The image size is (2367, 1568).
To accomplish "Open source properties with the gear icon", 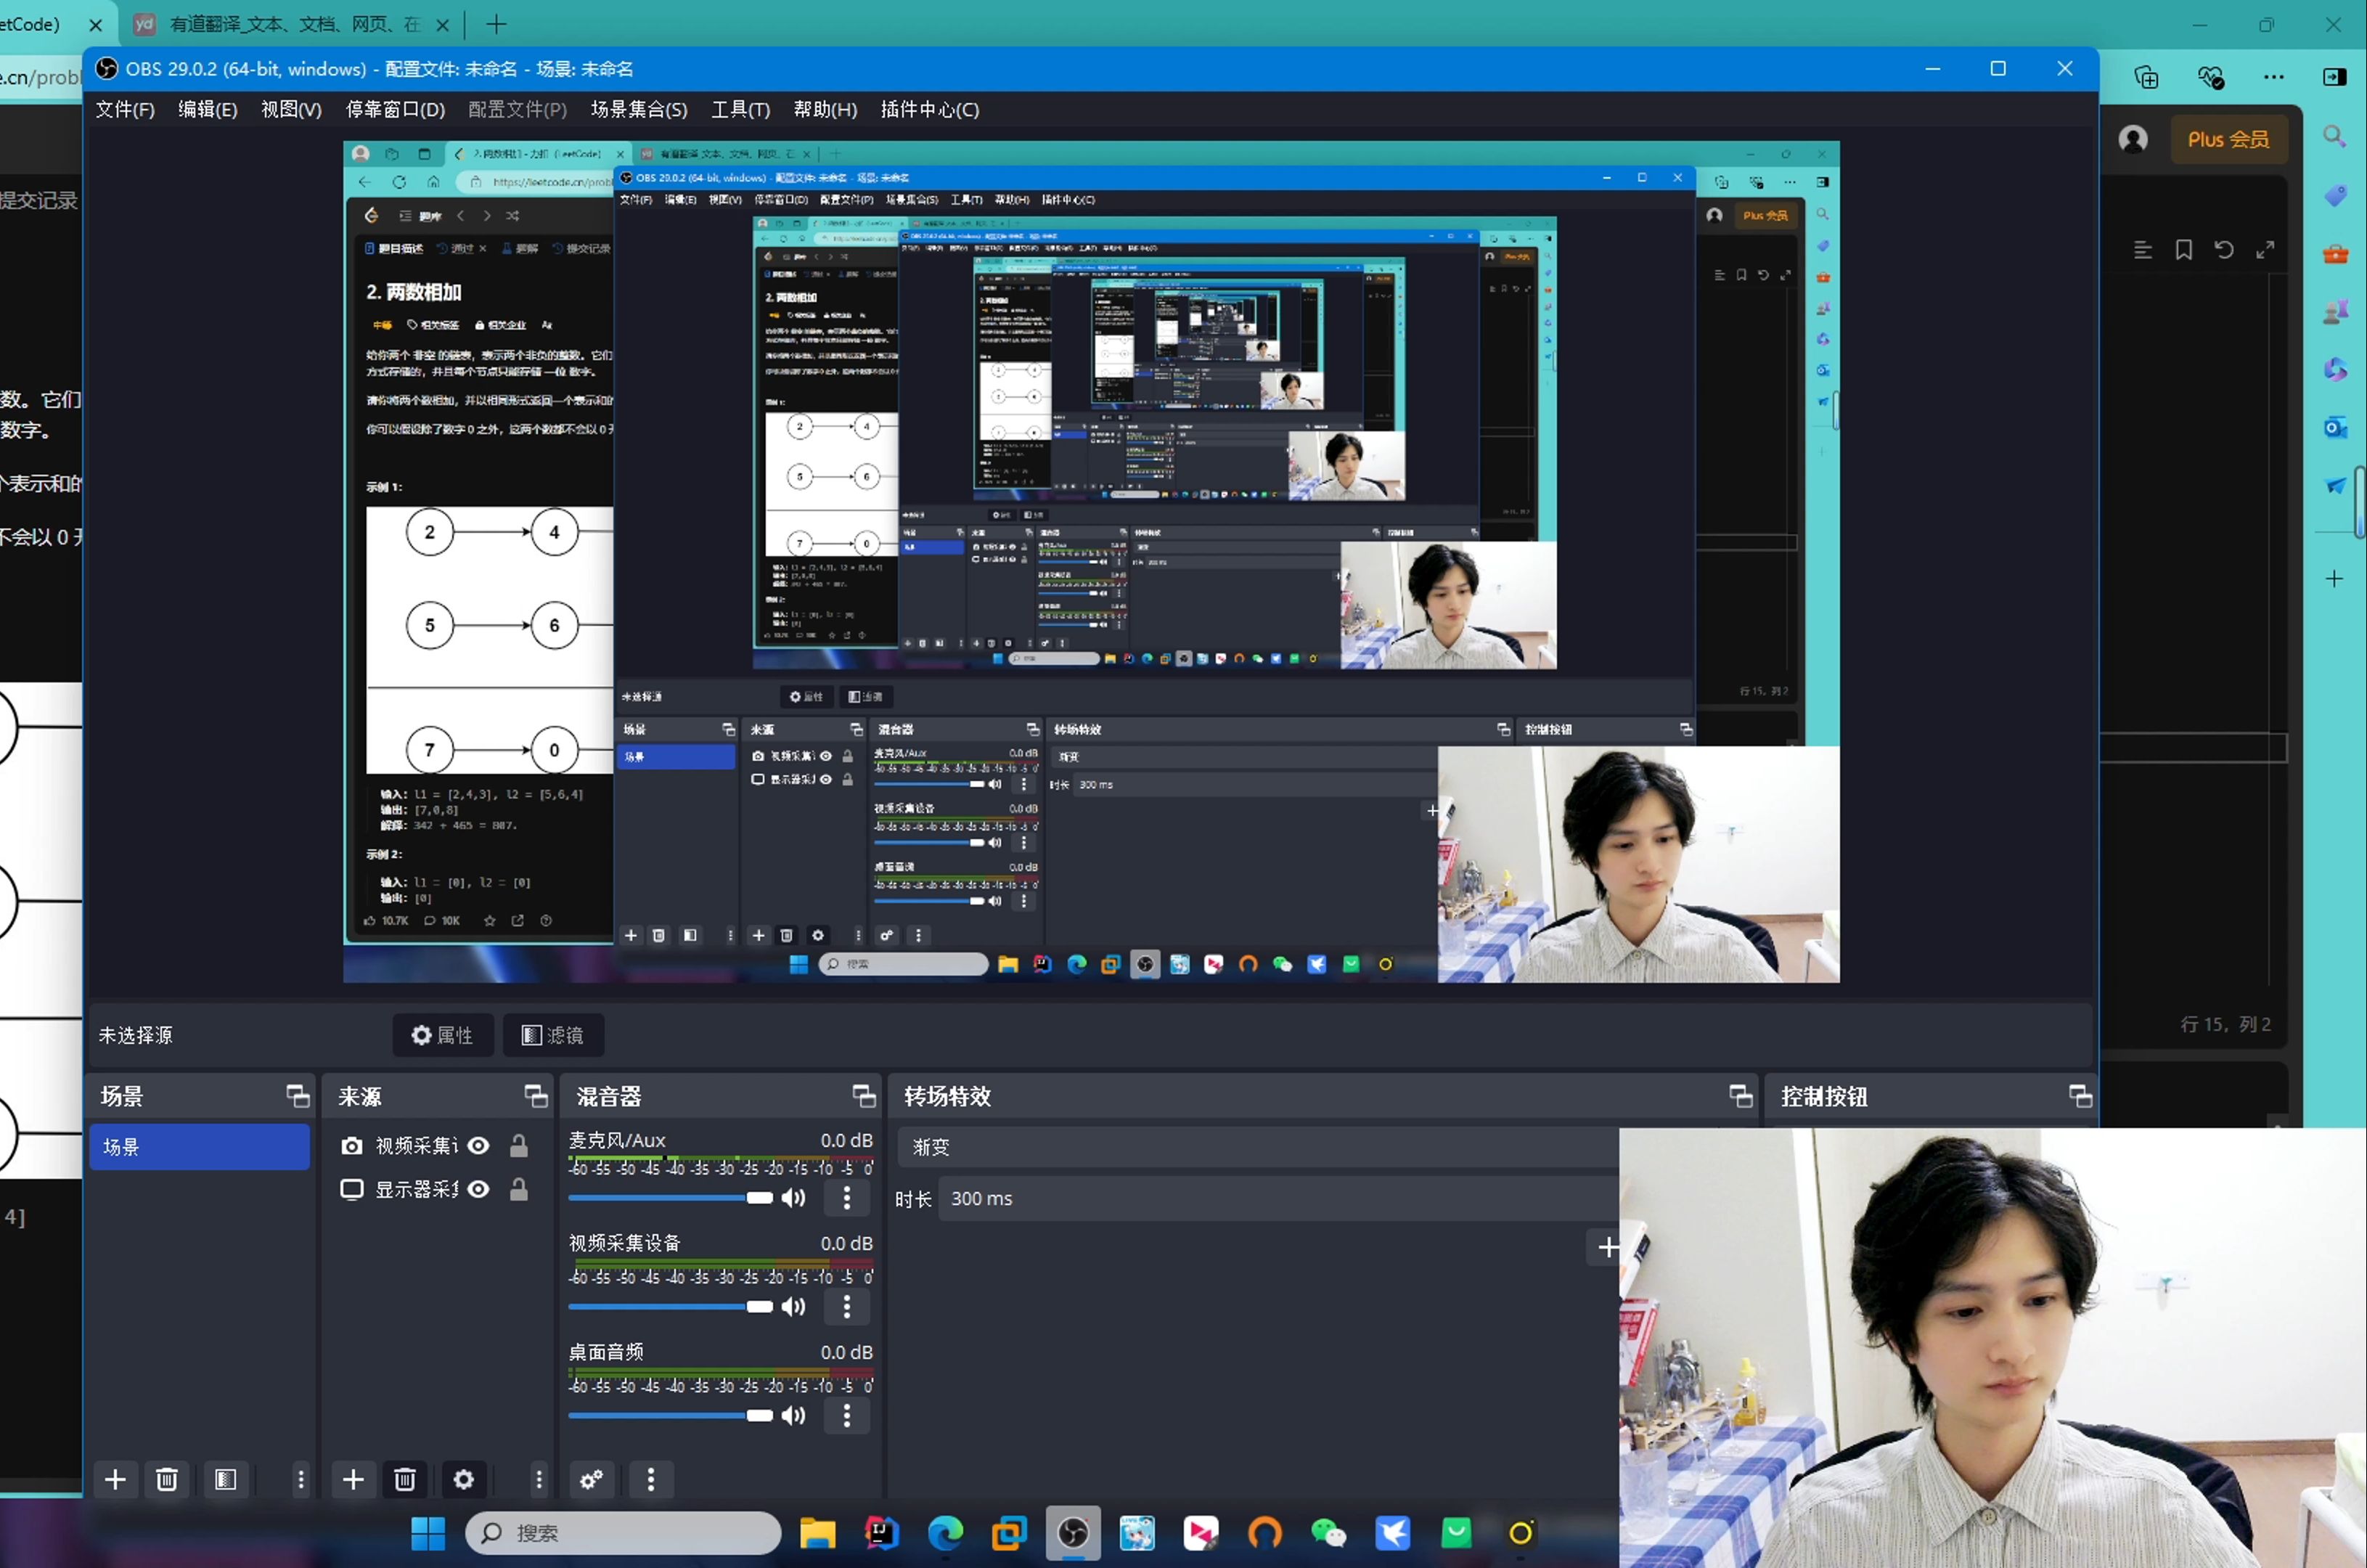I will coord(463,1480).
